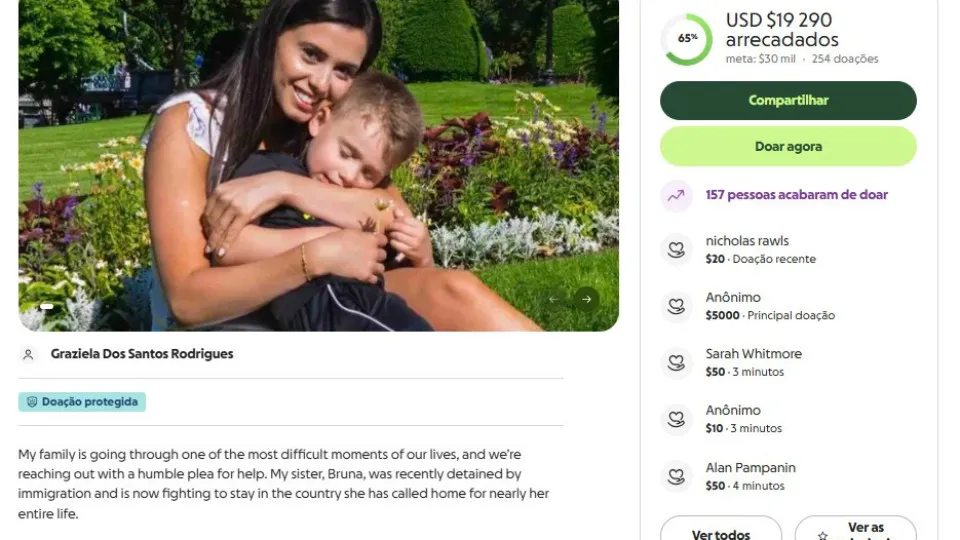Click the heart icon next to Sarah Whitmore
The height and width of the screenshot is (540, 960).
(677, 363)
